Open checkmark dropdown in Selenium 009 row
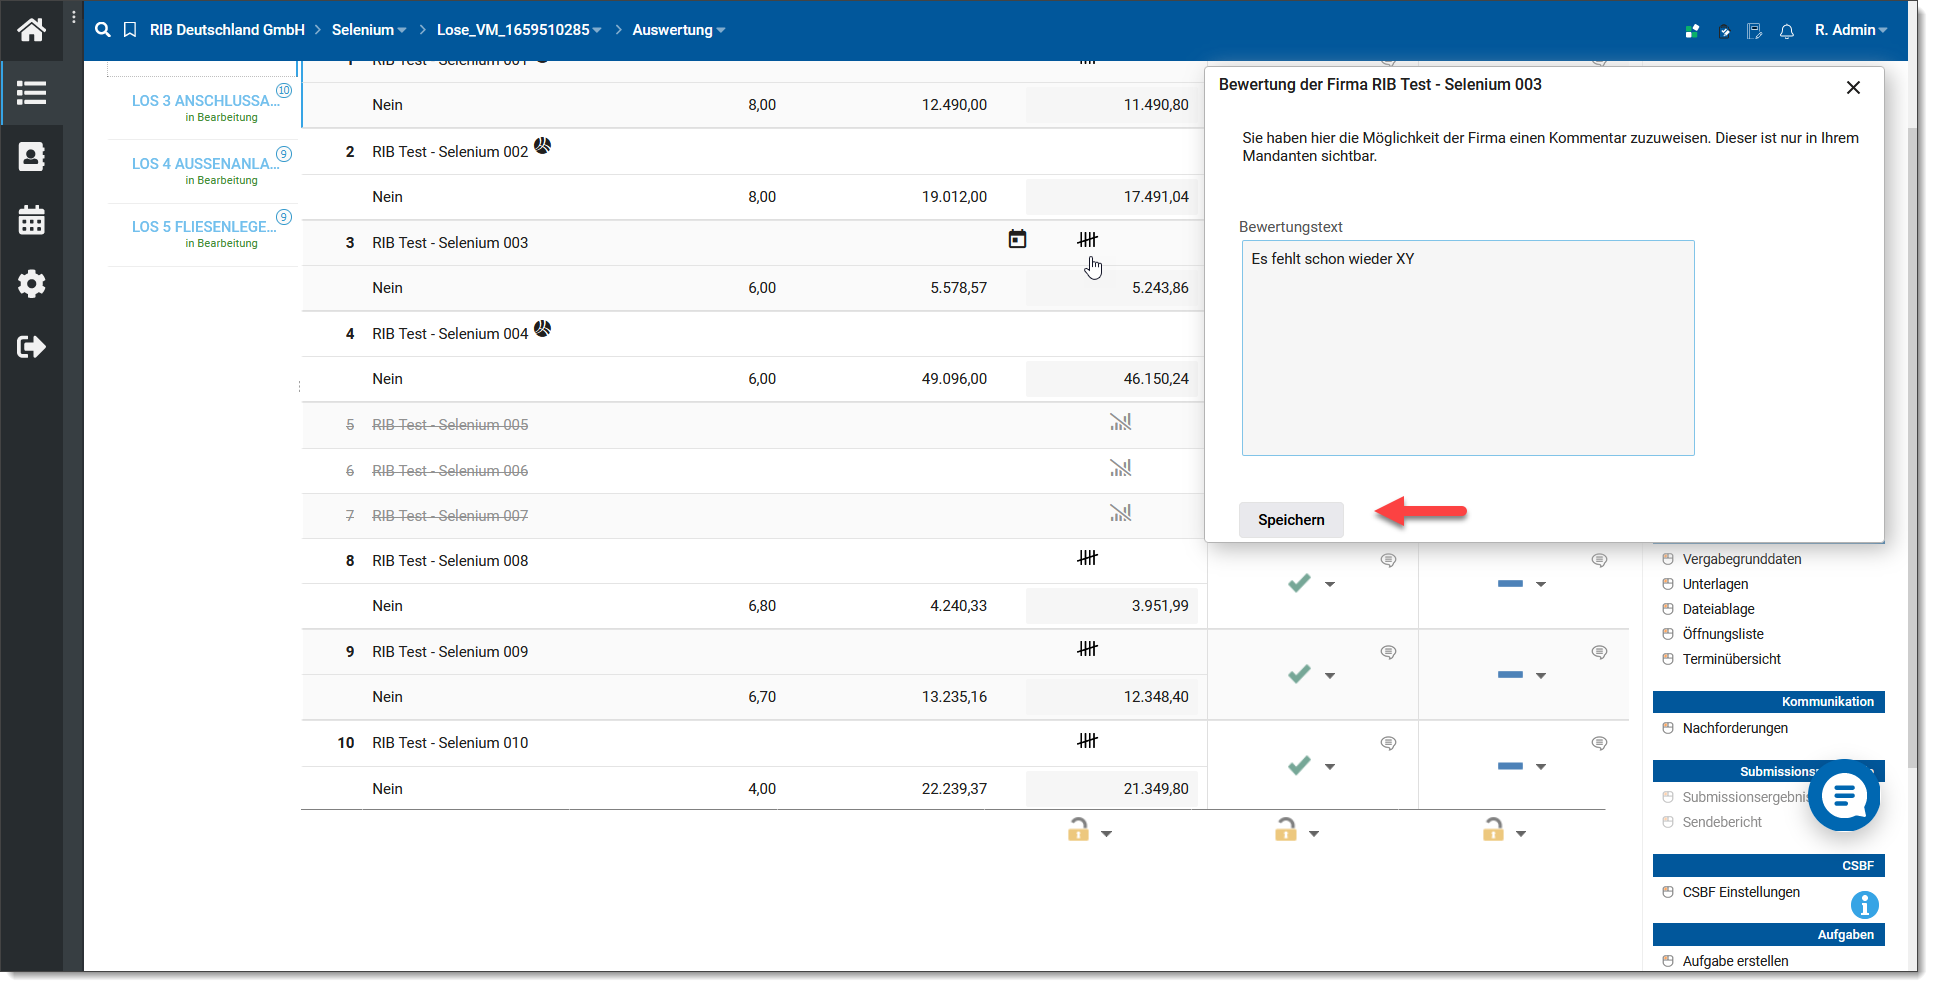Image resolution: width=1933 pixels, height=987 pixels. [x=1330, y=676]
